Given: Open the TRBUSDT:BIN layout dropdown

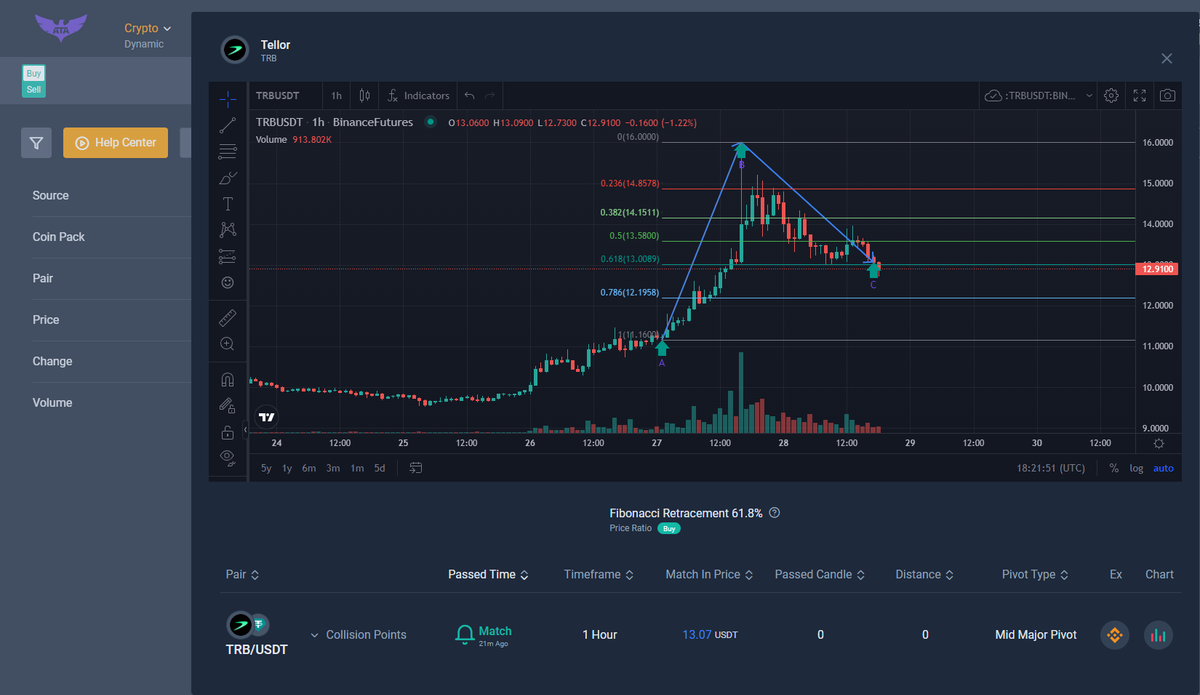Looking at the screenshot, I should pyautogui.click(x=1039, y=96).
